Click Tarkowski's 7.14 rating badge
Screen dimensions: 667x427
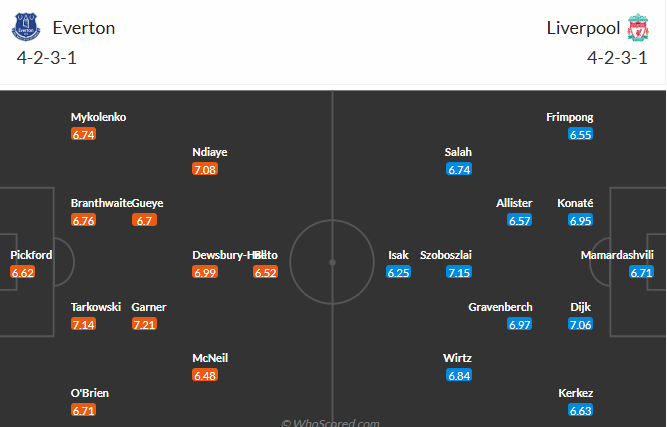coord(83,324)
